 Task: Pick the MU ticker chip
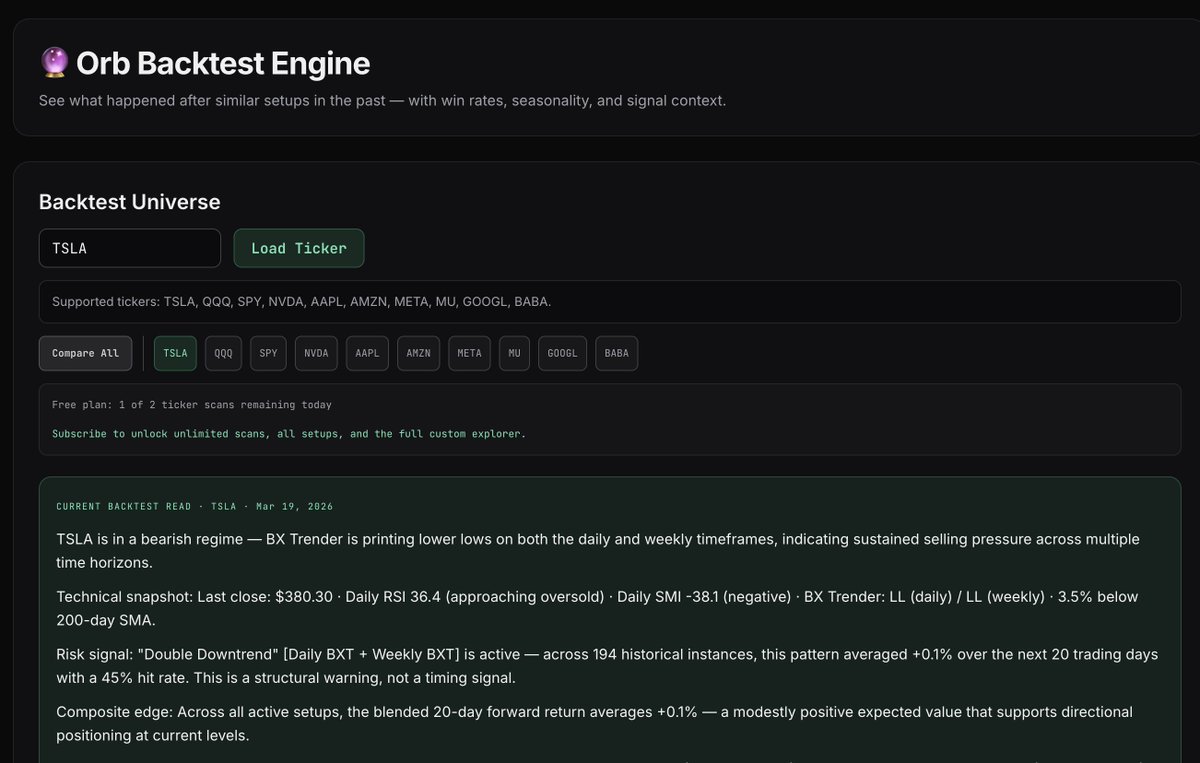coord(514,353)
